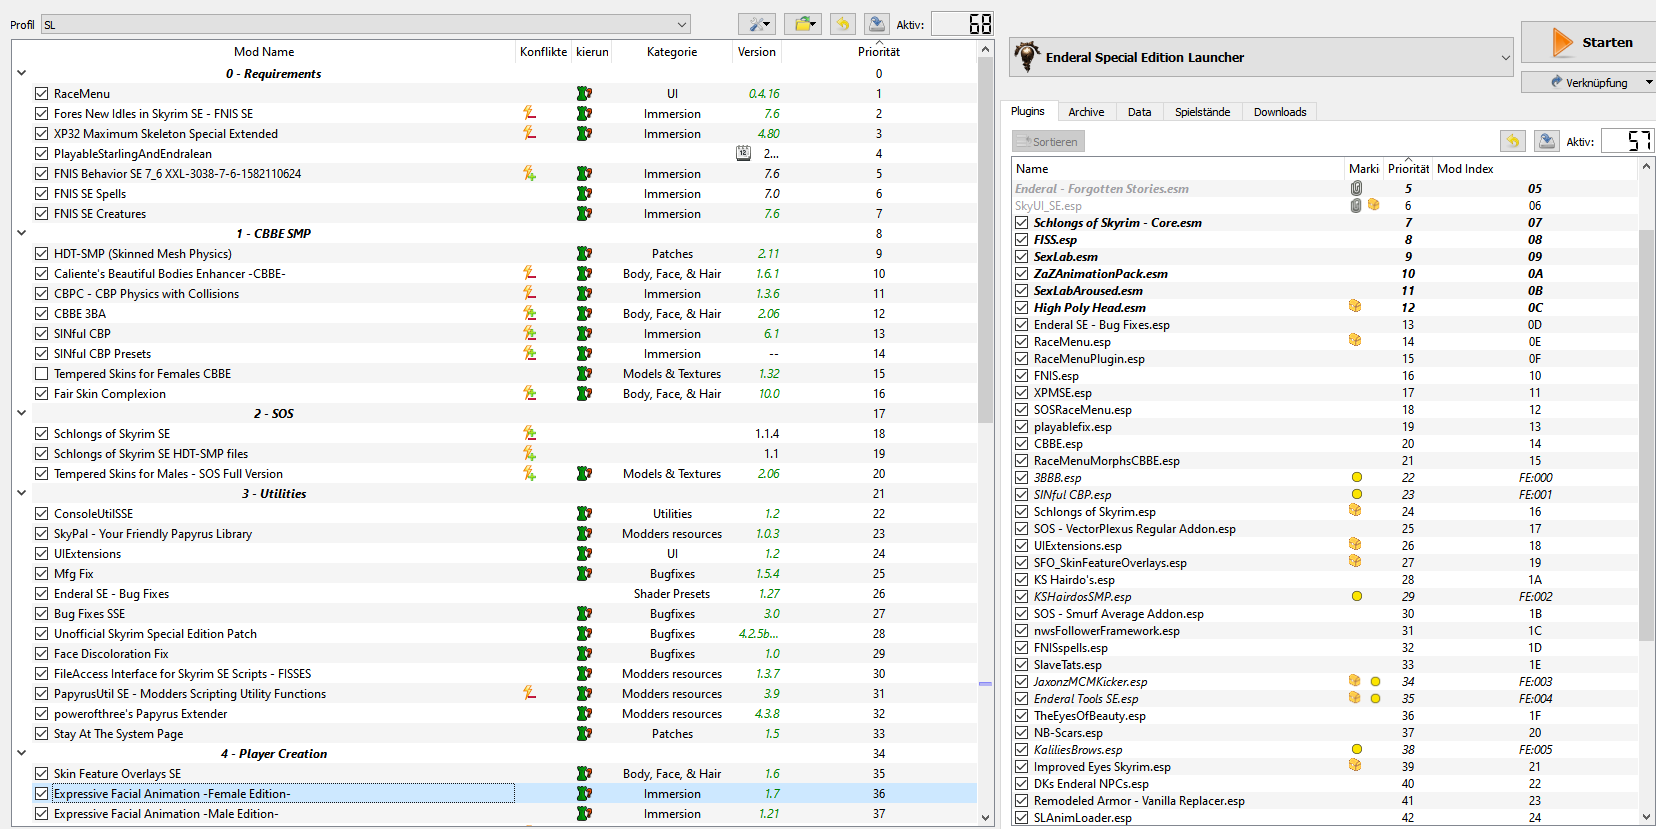Select the Expressive Facial Animation -Female Edition- row

pyautogui.click(x=495, y=793)
